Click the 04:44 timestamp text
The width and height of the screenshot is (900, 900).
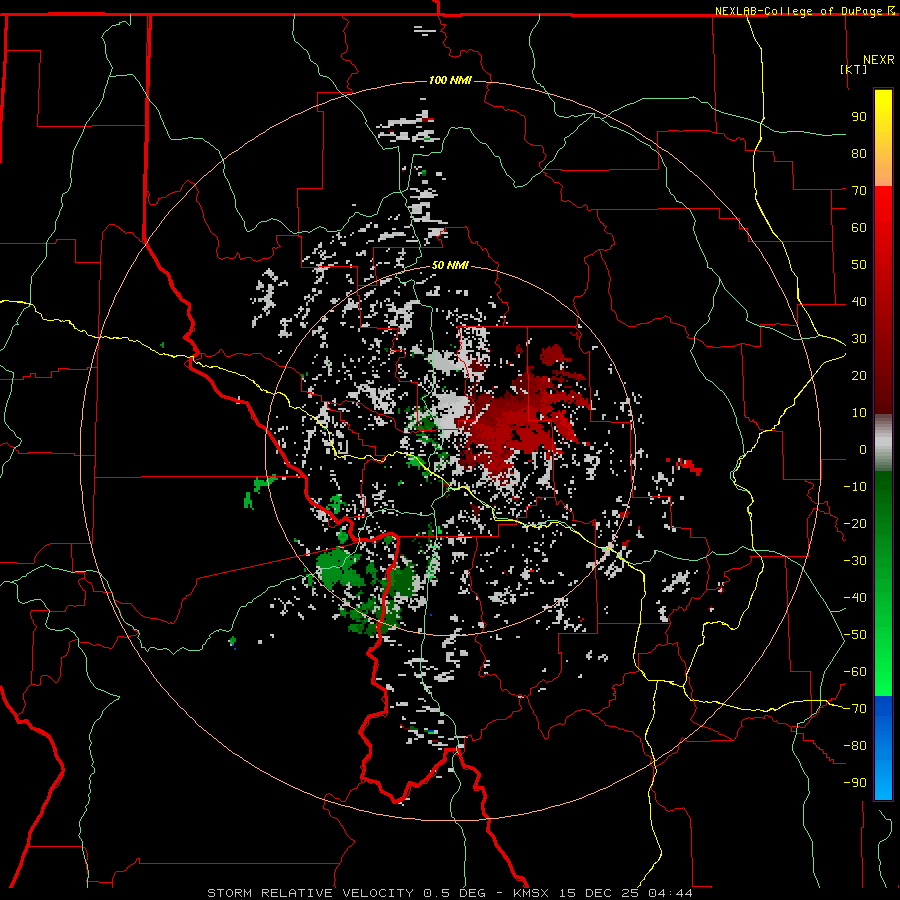tap(670, 893)
